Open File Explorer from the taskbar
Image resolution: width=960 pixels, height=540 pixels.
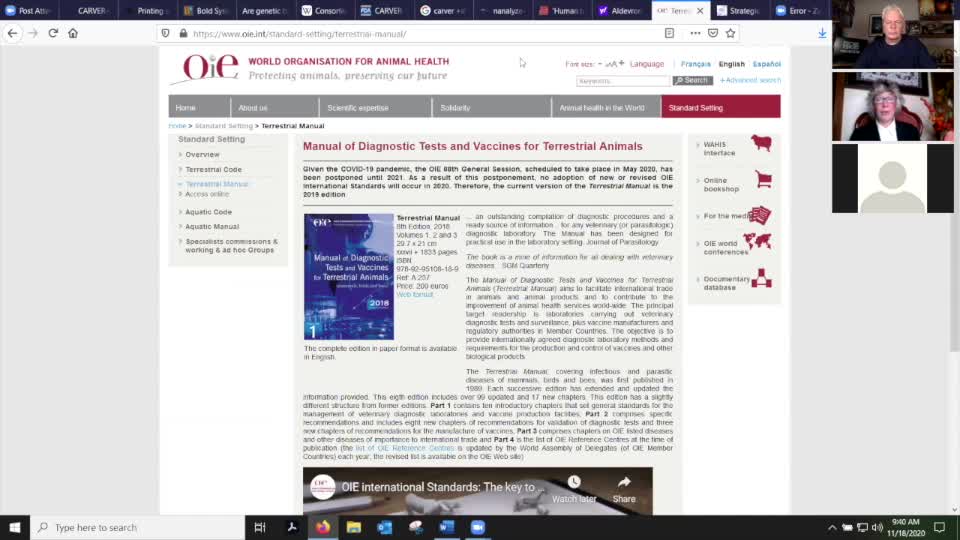point(353,527)
